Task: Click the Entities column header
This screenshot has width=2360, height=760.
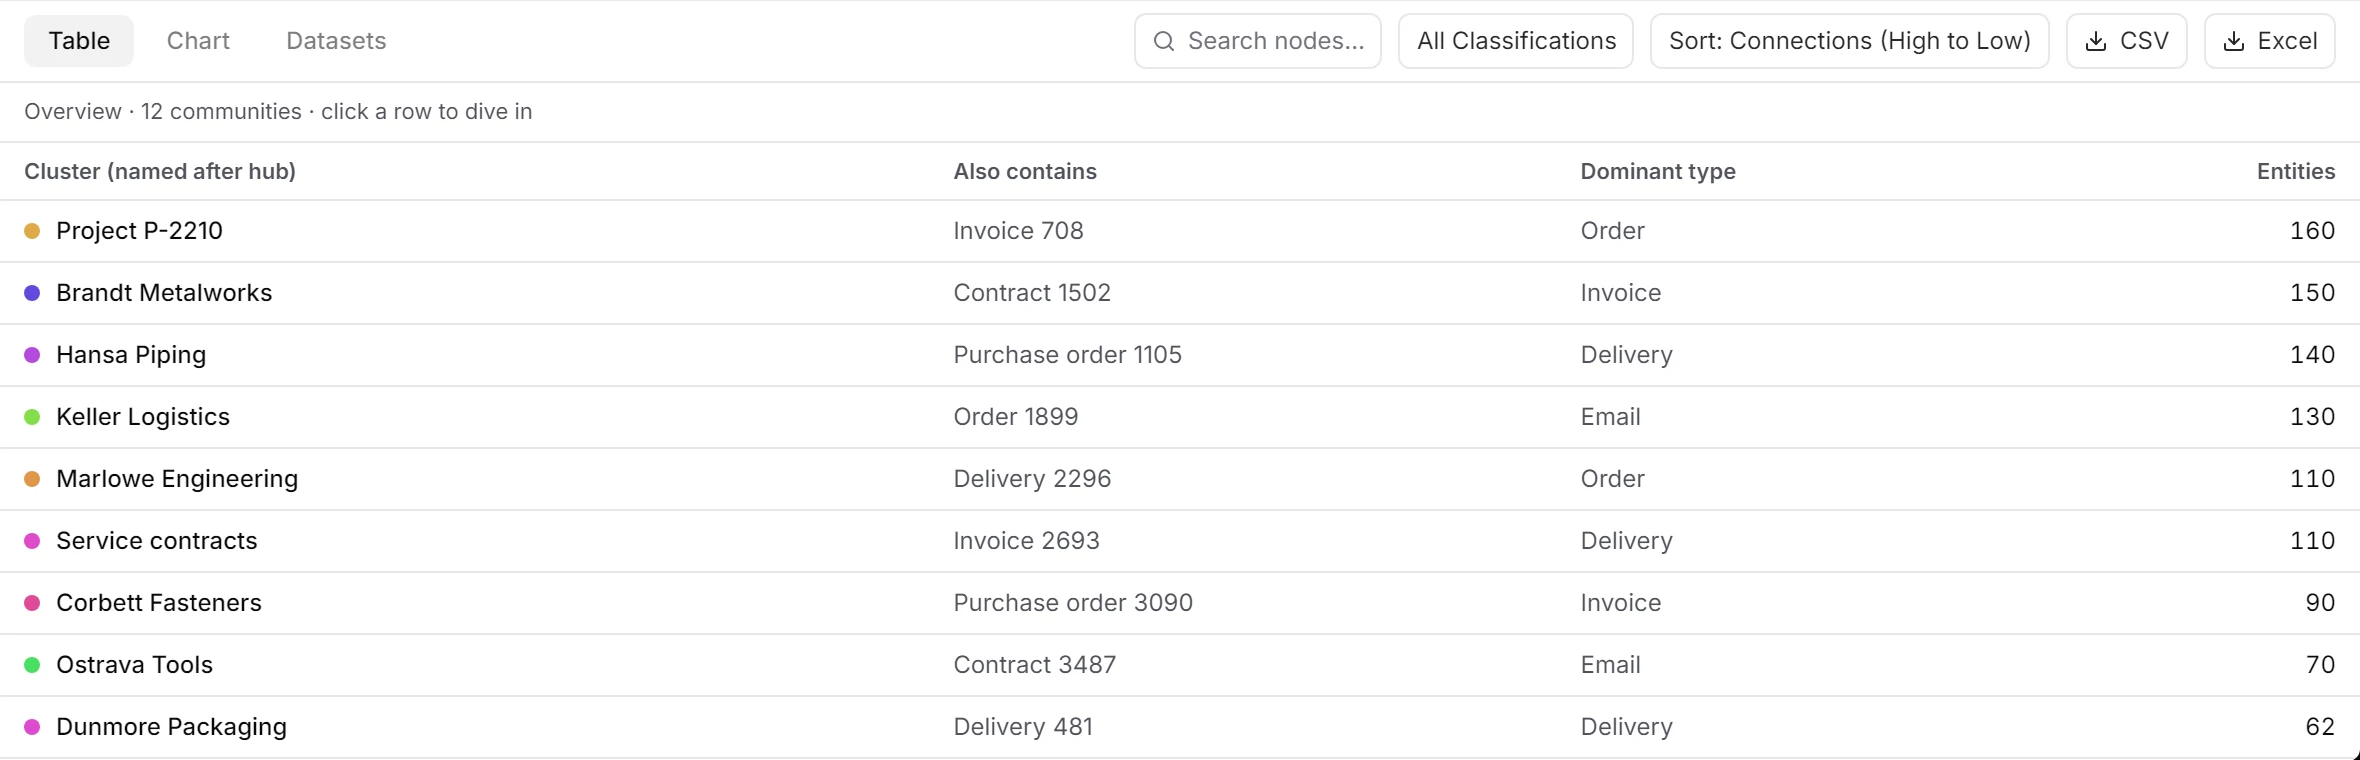Action: pyautogui.click(x=2296, y=171)
